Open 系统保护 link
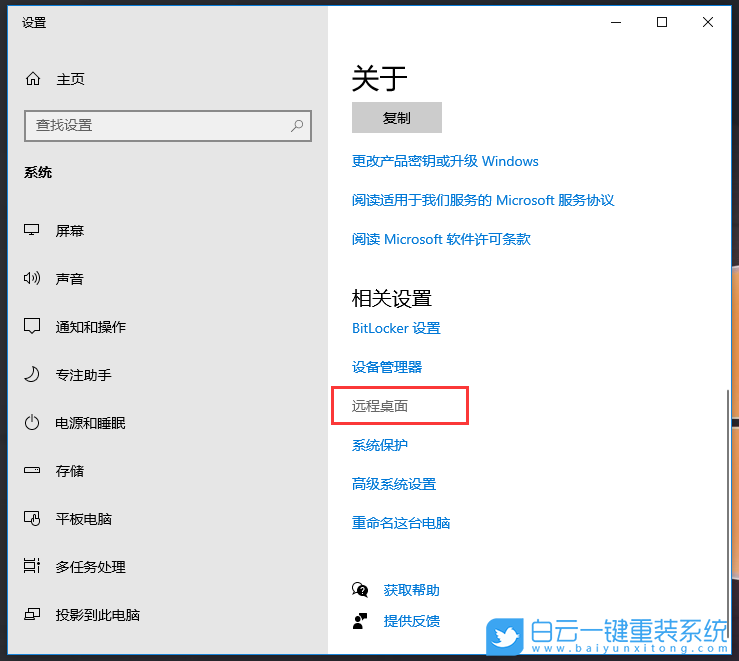The height and width of the screenshot is (661, 739). tap(380, 445)
